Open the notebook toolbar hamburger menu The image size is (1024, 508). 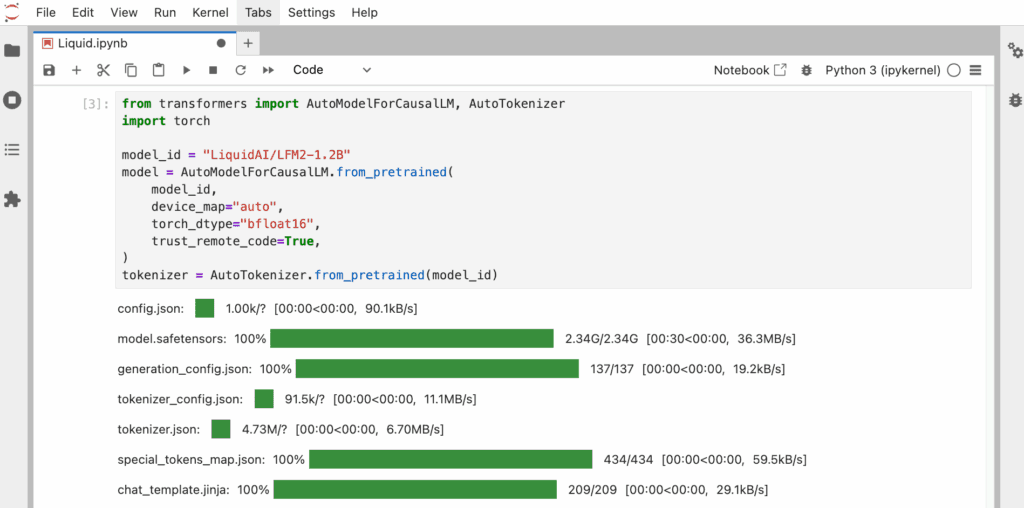(976, 70)
